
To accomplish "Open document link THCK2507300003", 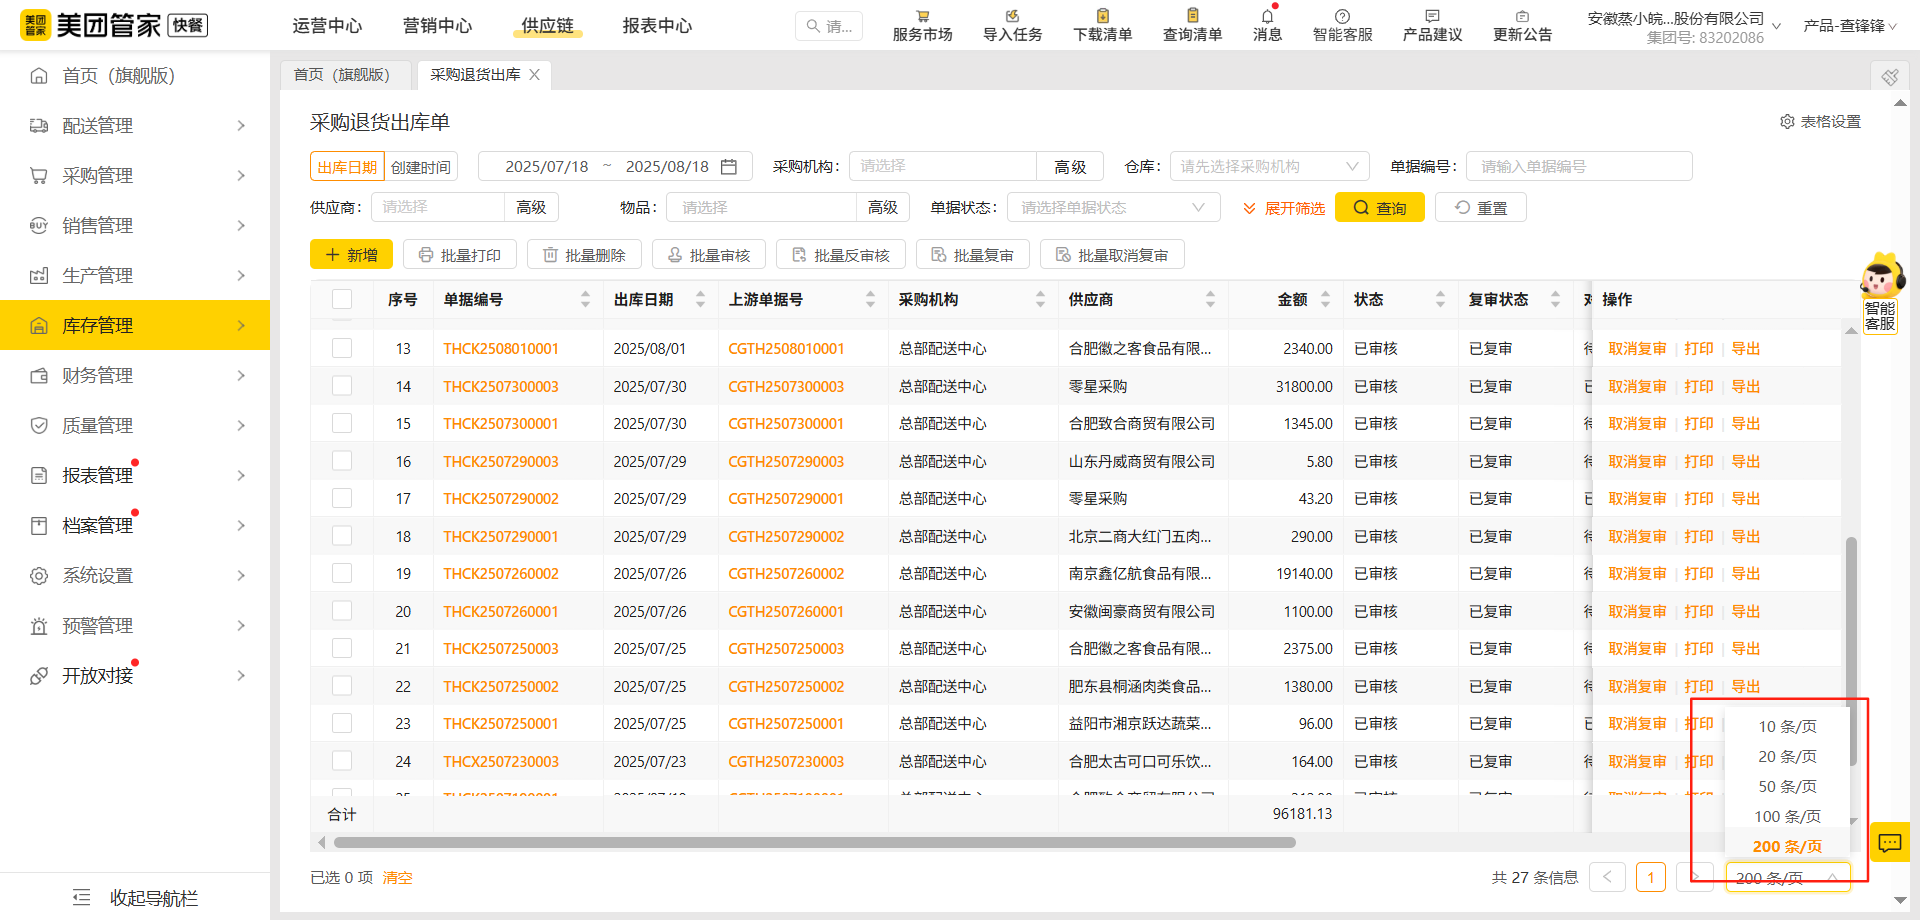I will click(x=501, y=386).
